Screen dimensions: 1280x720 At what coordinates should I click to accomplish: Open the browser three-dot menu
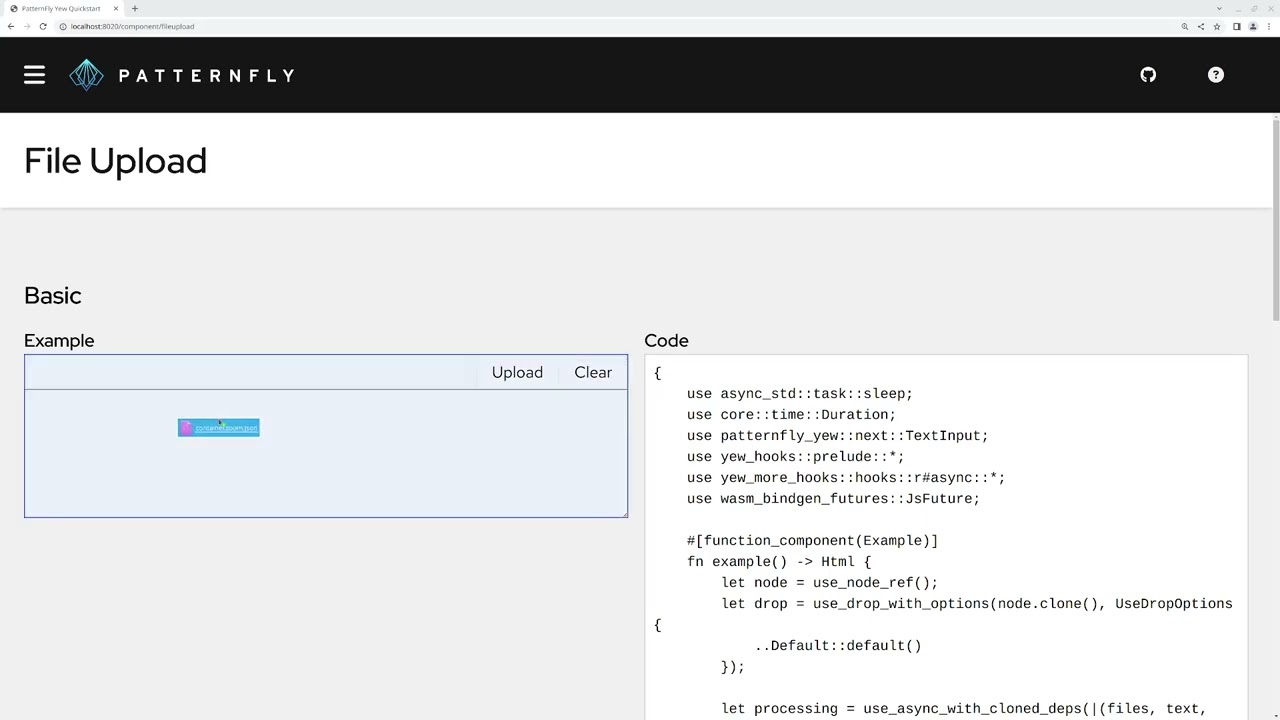(x=1267, y=26)
